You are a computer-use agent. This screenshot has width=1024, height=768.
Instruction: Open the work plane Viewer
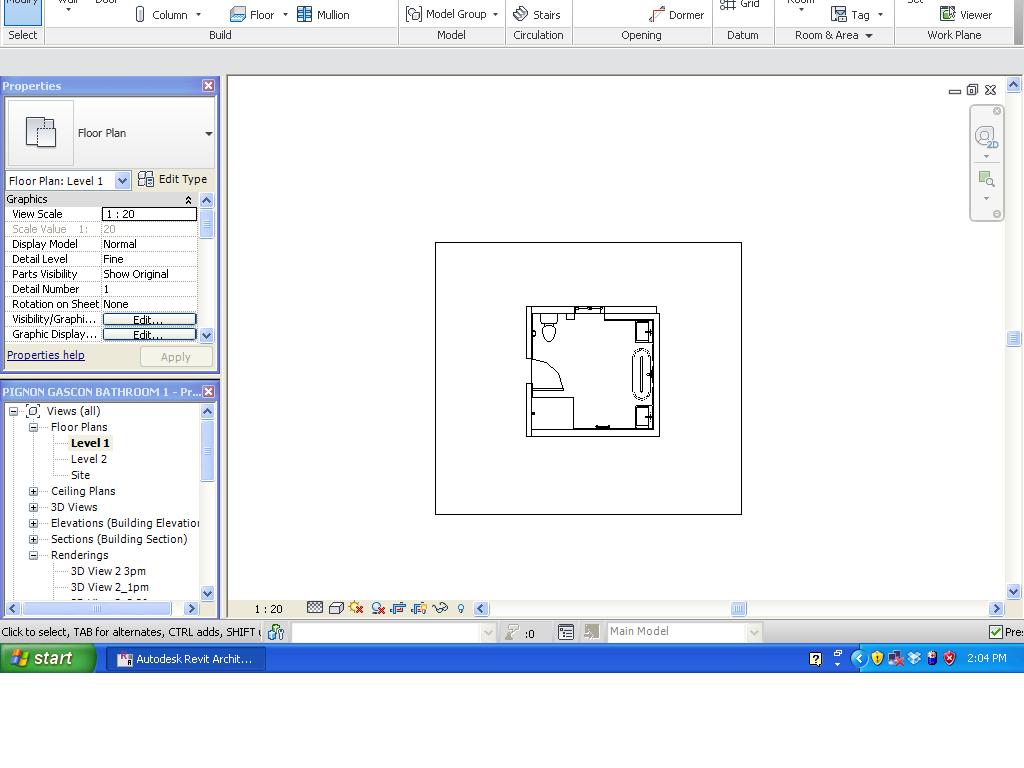[966, 14]
